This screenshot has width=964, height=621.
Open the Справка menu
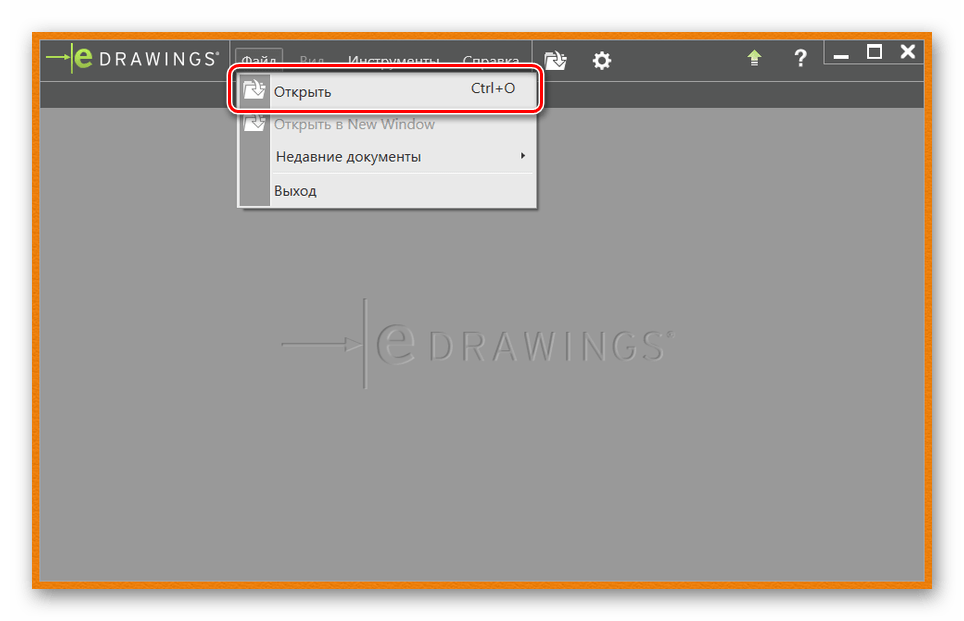click(490, 60)
